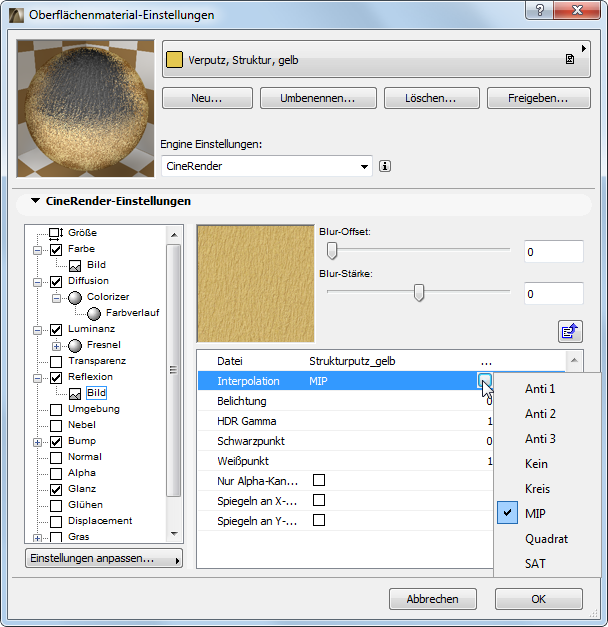Click the library icon in the material name bar
The height and width of the screenshot is (627, 608).
click(x=570, y=60)
